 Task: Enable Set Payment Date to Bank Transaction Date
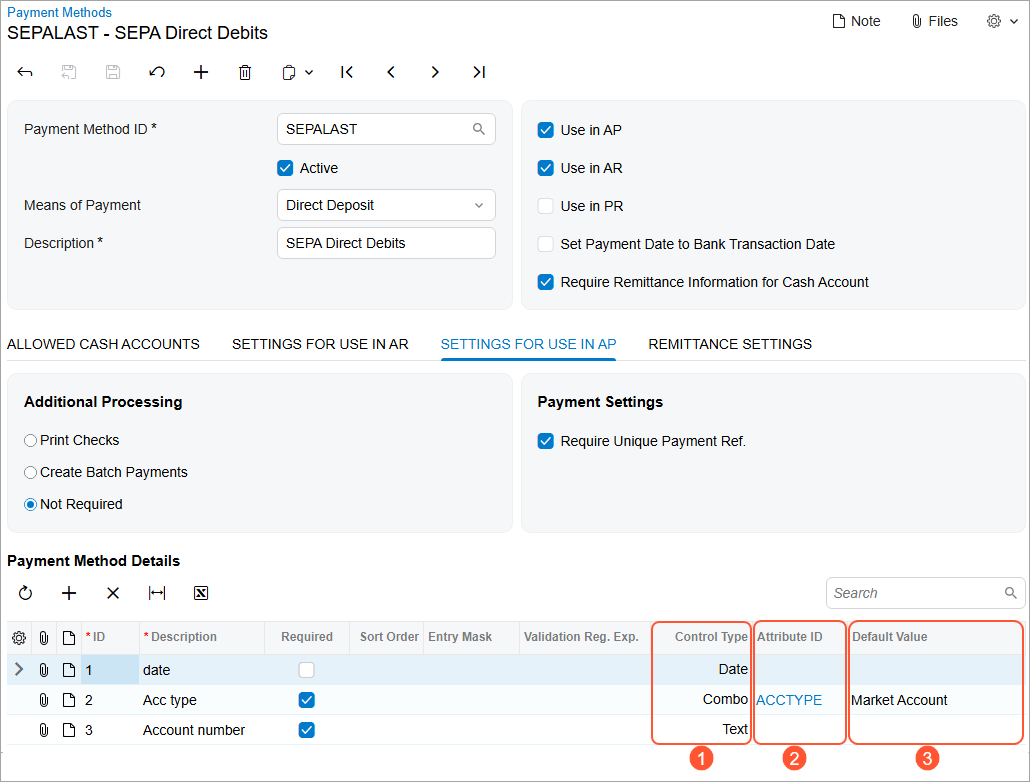tap(546, 244)
